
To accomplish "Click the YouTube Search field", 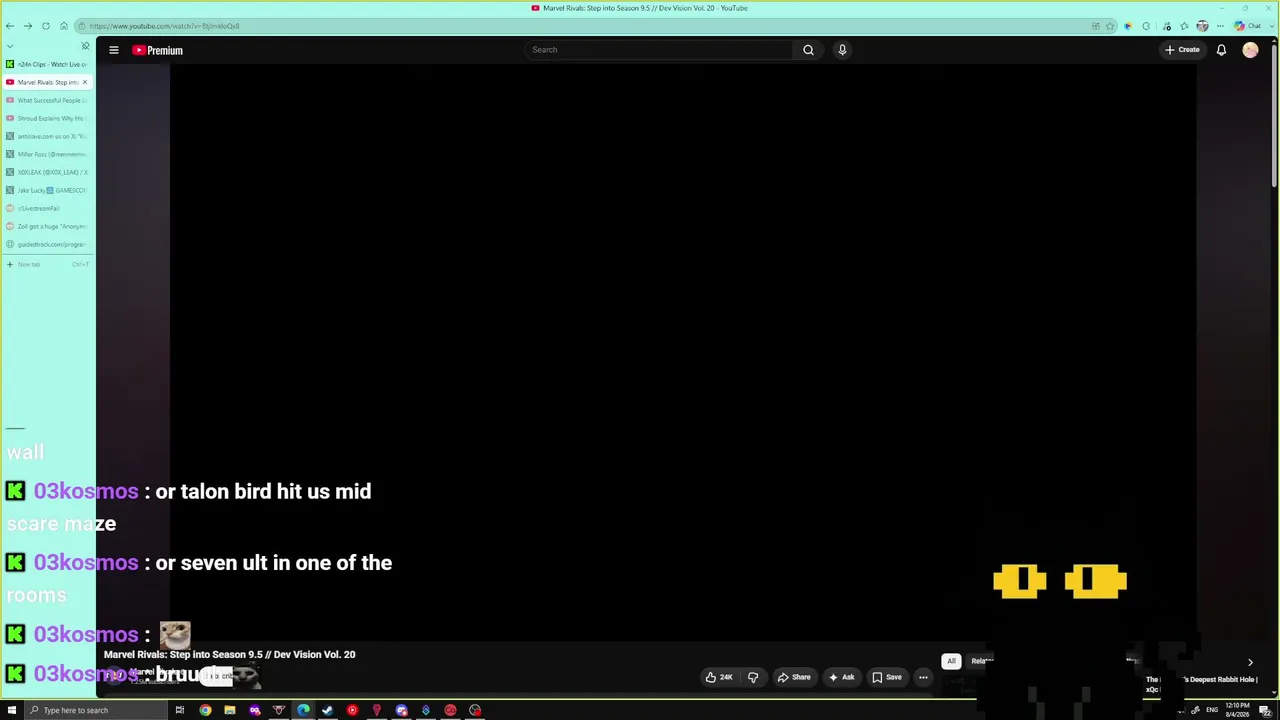I will [x=658, y=50].
